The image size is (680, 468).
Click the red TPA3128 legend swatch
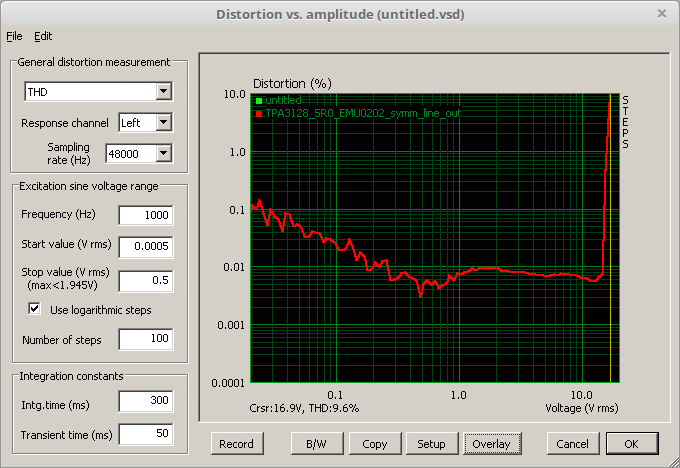click(x=257, y=114)
